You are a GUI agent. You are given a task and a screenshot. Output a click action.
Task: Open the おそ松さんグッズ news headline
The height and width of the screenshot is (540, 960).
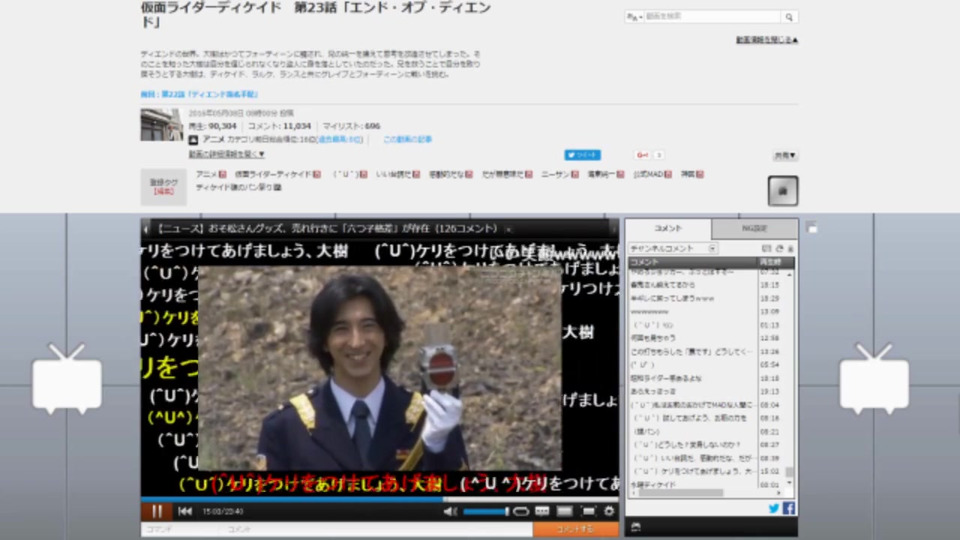(x=327, y=229)
